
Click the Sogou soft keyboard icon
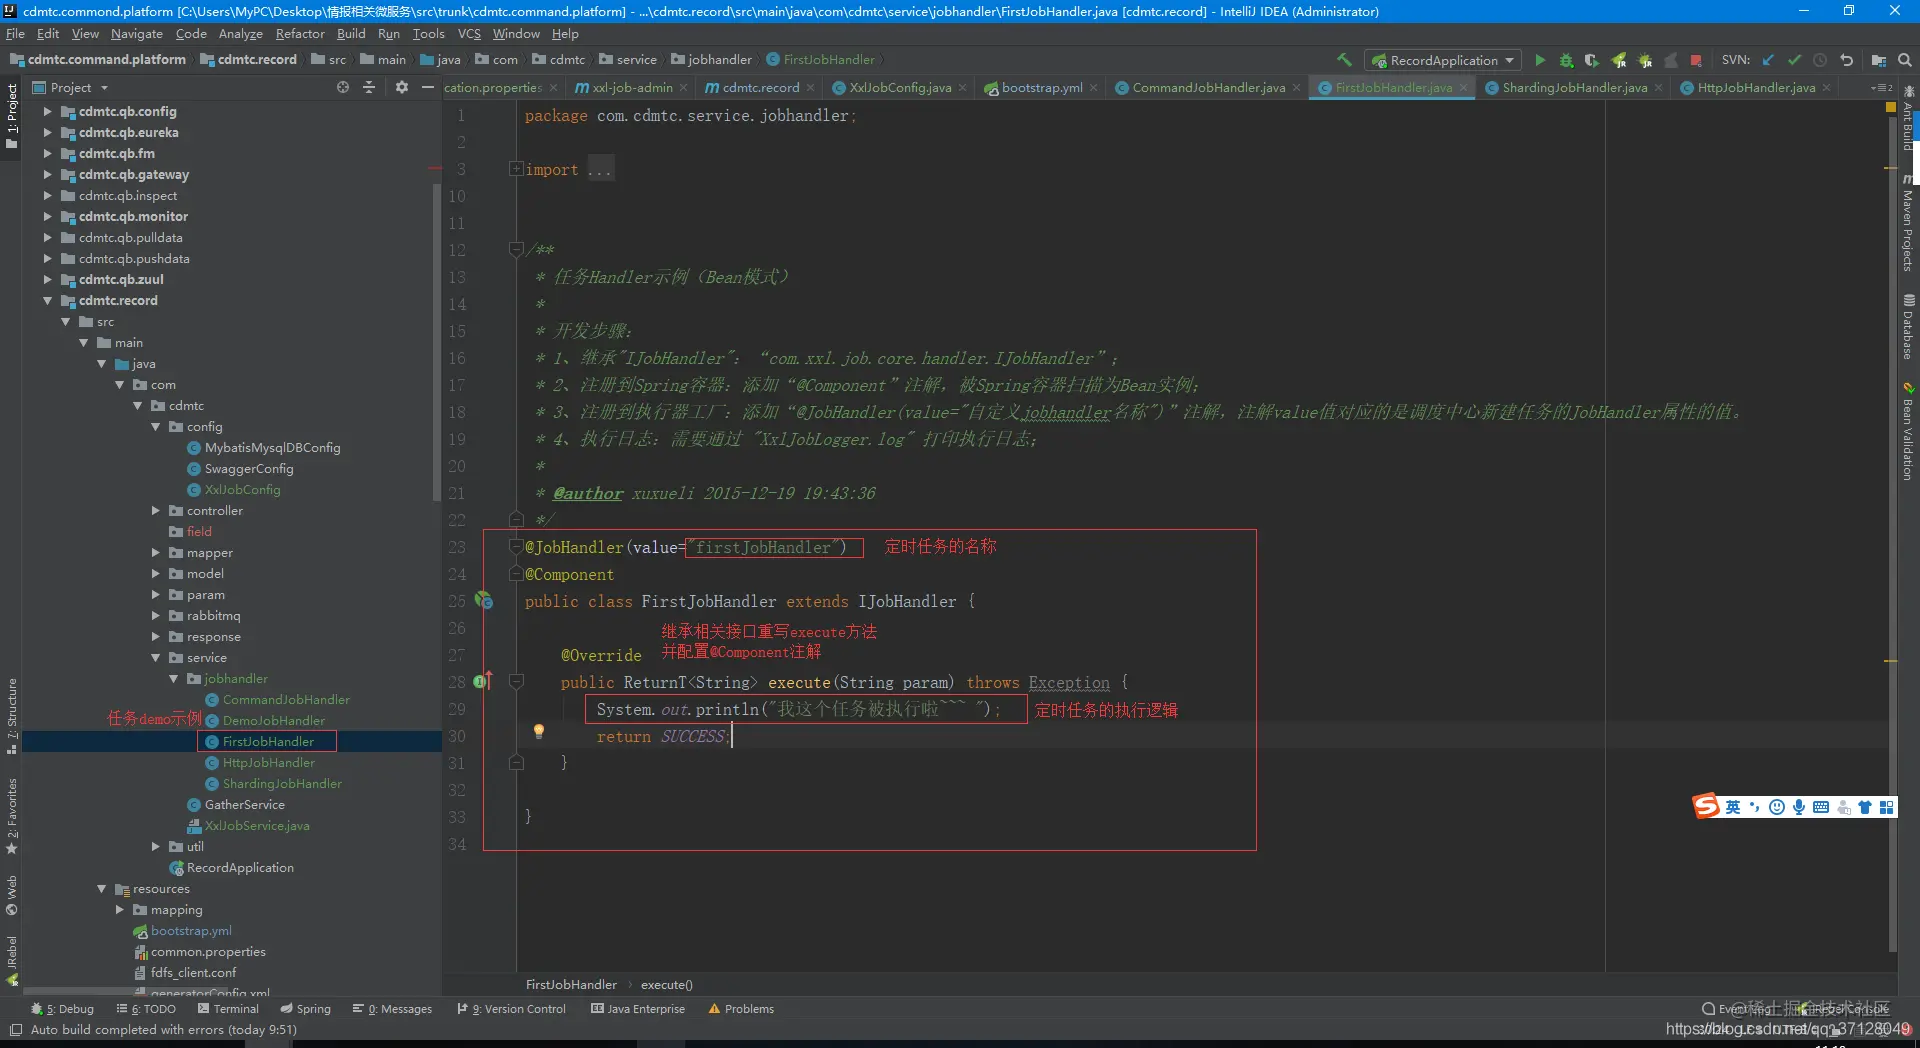click(1821, 807)
